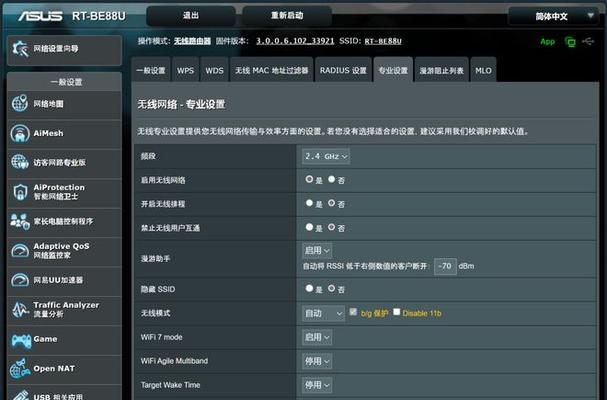Click the 一般设置 sidebar header

coord(65,82)
